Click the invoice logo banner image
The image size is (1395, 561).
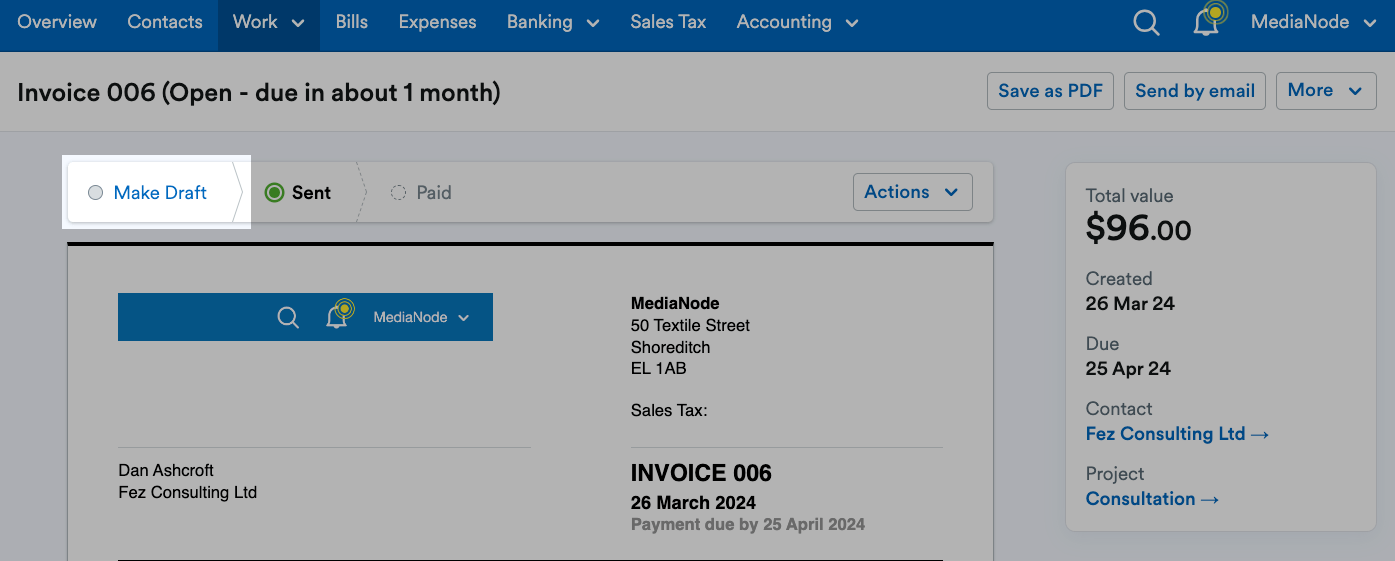coord(305,317)
